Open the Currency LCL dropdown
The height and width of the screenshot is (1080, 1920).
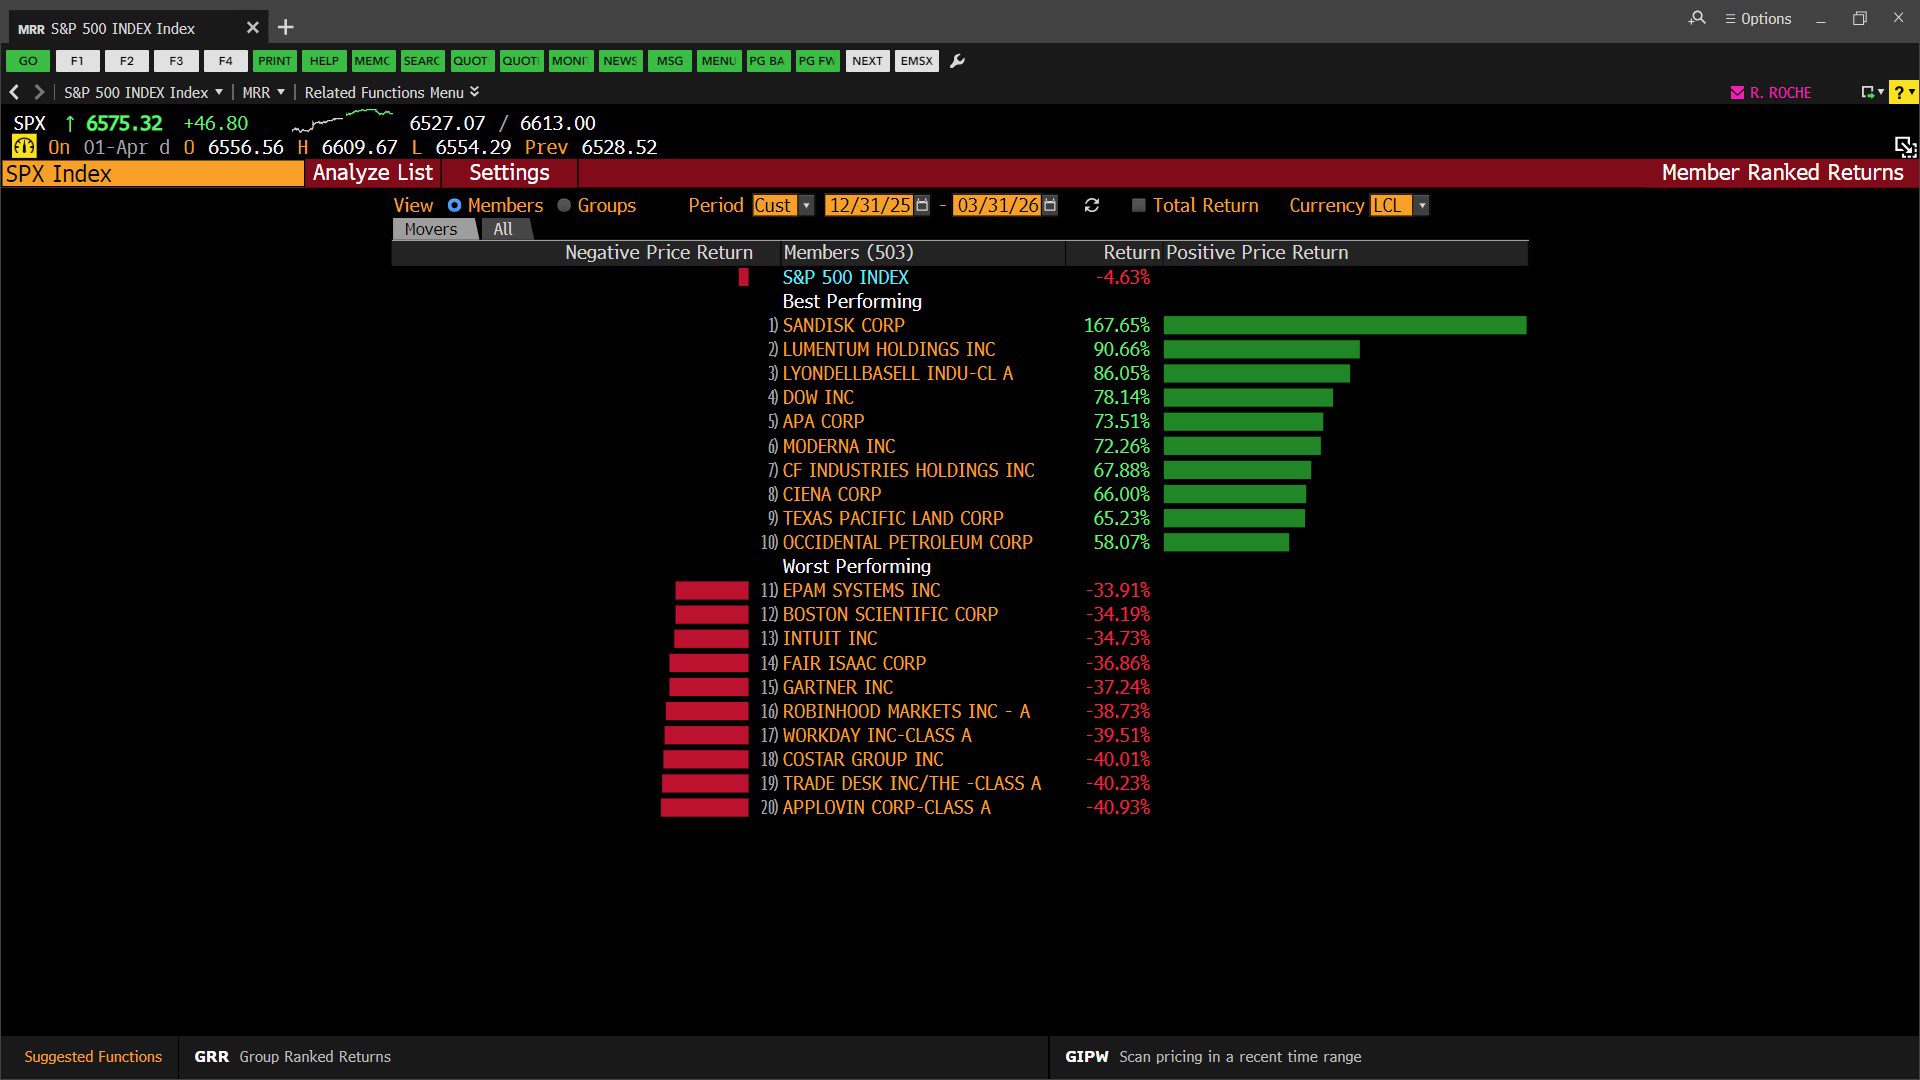[1422, 205]
